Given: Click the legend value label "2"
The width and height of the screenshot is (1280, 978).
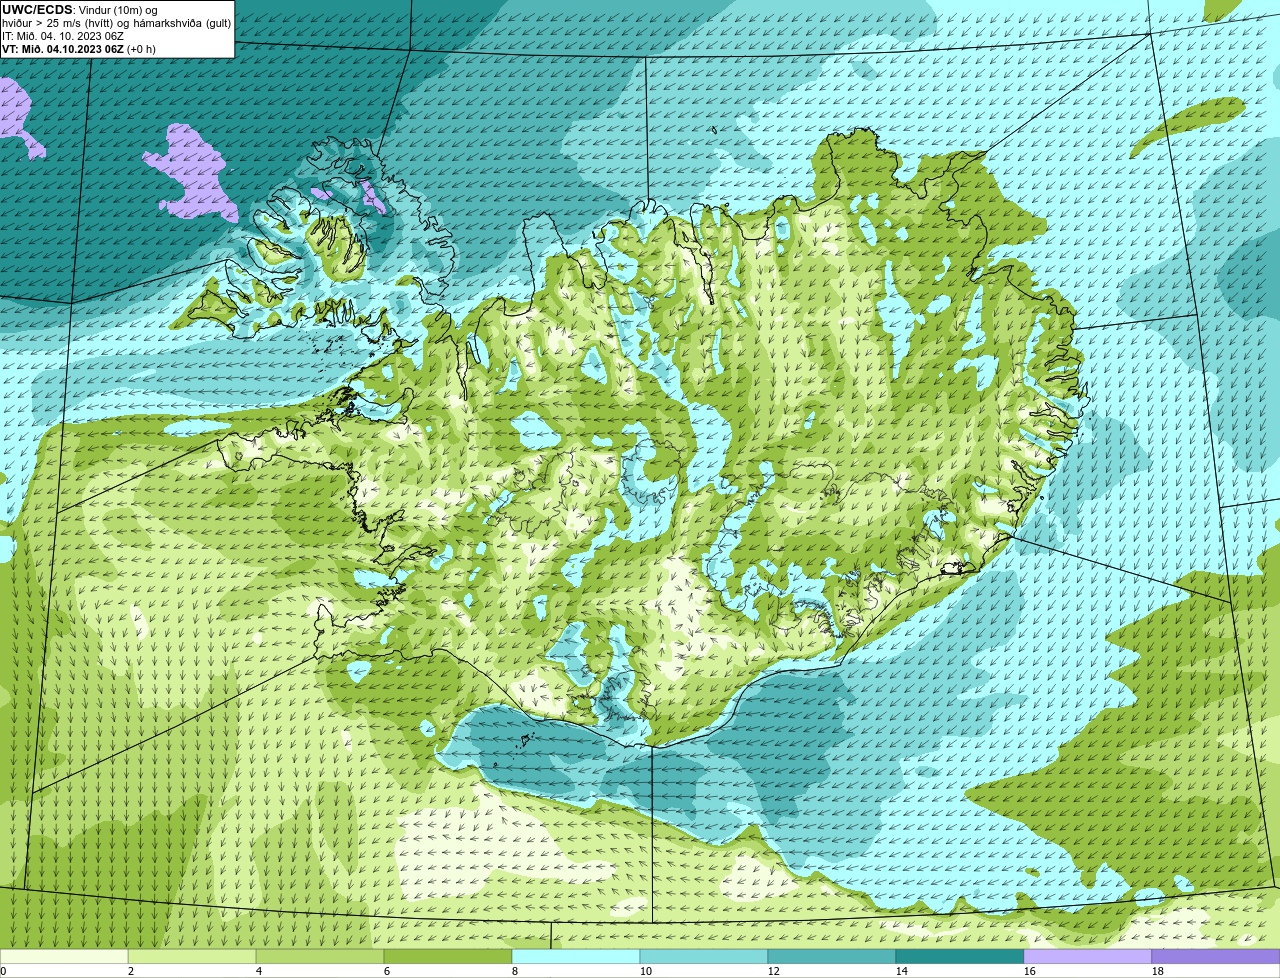Looking at the screenshot, I should click(131, 971).
